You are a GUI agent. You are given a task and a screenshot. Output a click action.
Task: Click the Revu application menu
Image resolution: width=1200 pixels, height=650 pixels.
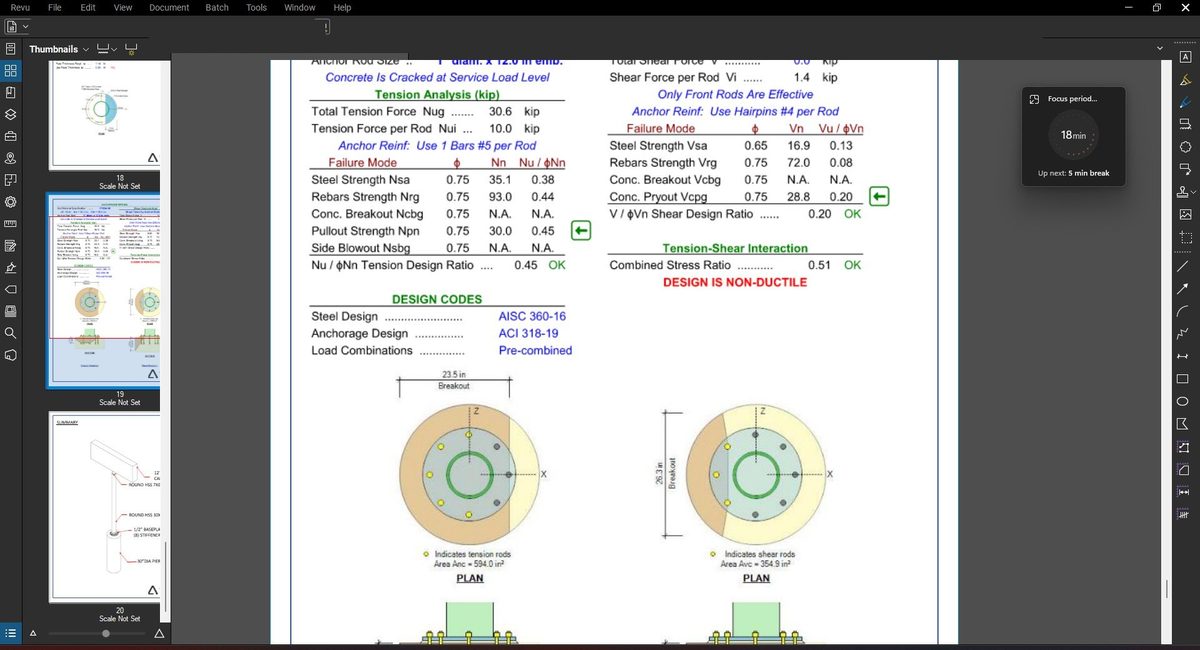(x=20, y=8)
